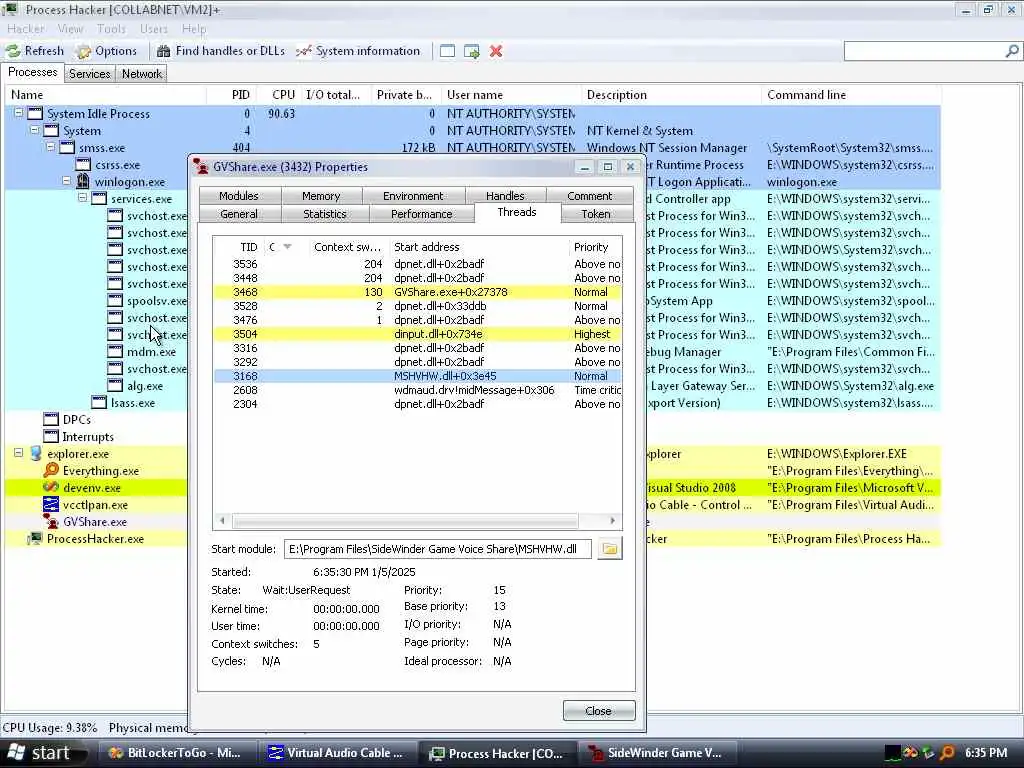Click the red X terminate toolbar icon
1024x768 pixels.
(496, 51)
